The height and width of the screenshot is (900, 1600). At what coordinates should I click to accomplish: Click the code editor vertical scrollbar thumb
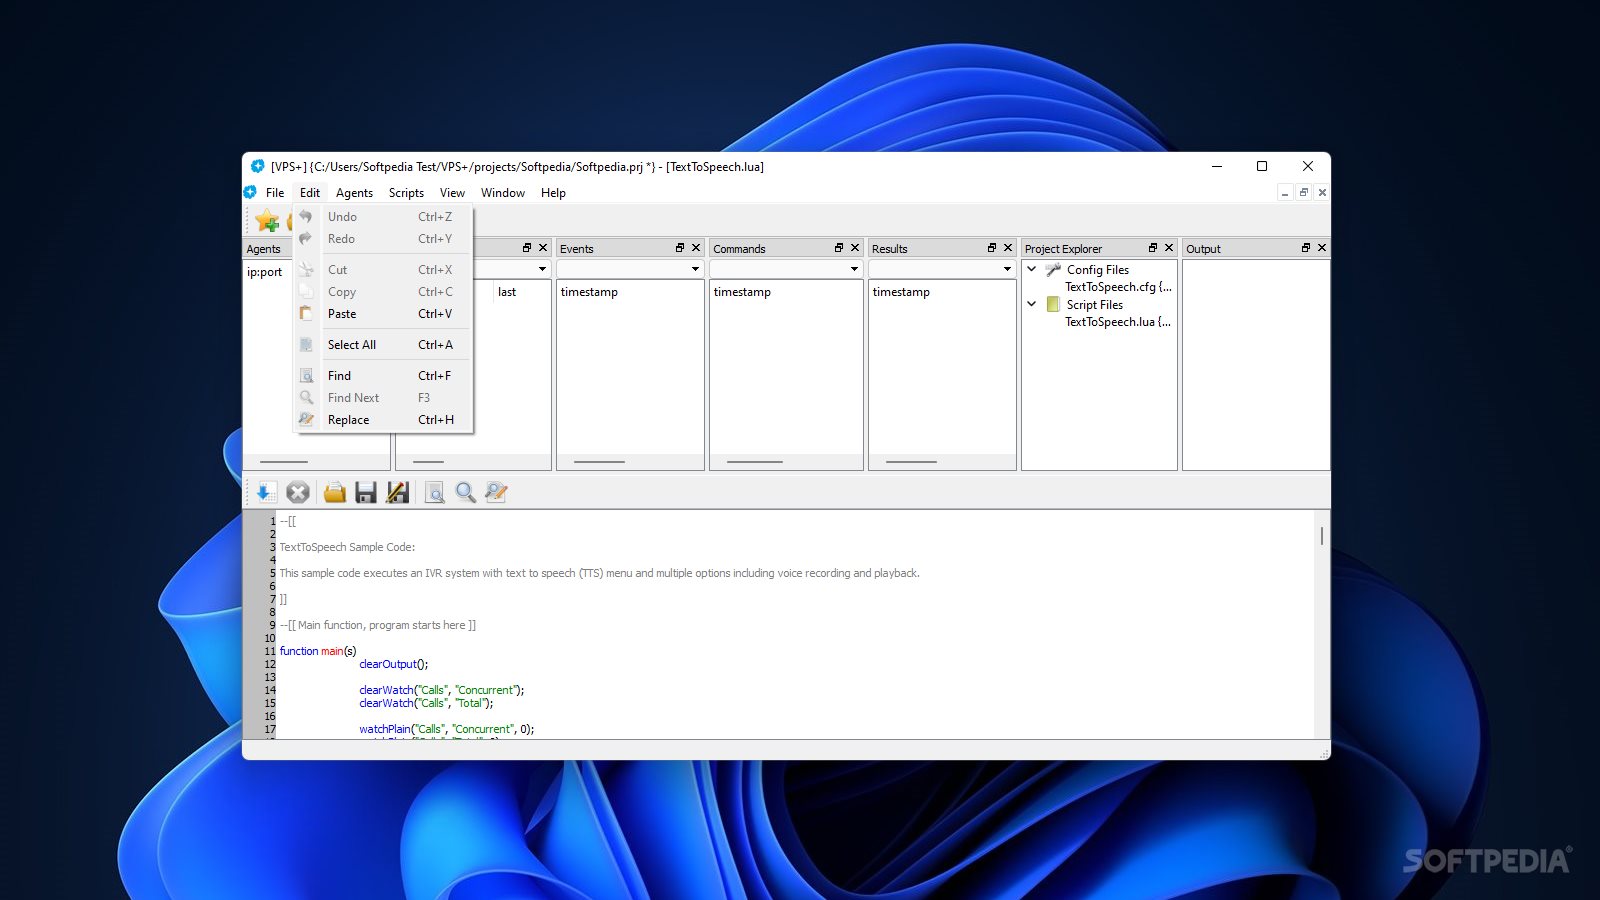tap(1322, 536)
